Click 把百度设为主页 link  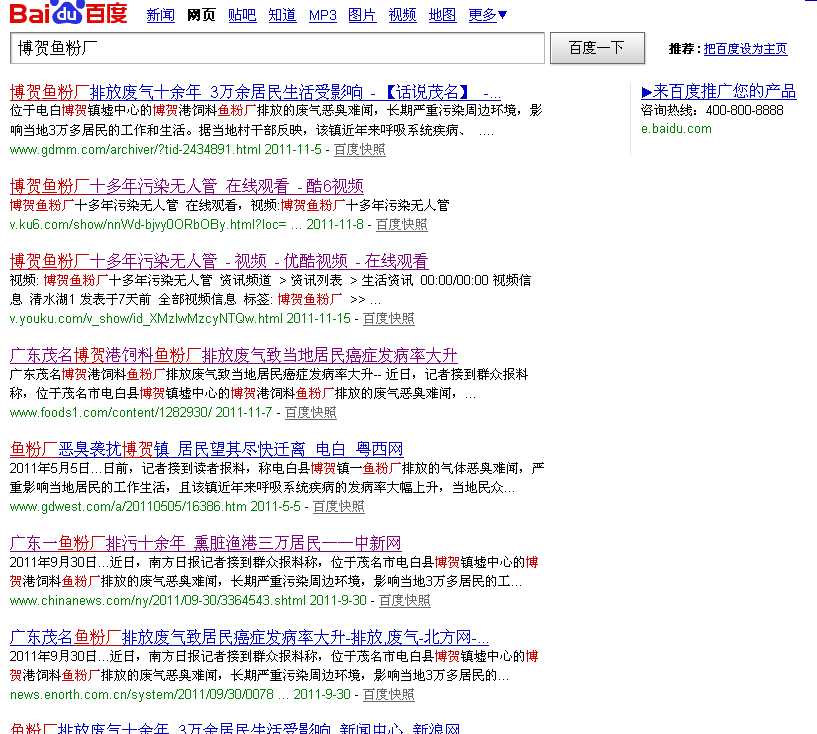click(x=745, y=49)
